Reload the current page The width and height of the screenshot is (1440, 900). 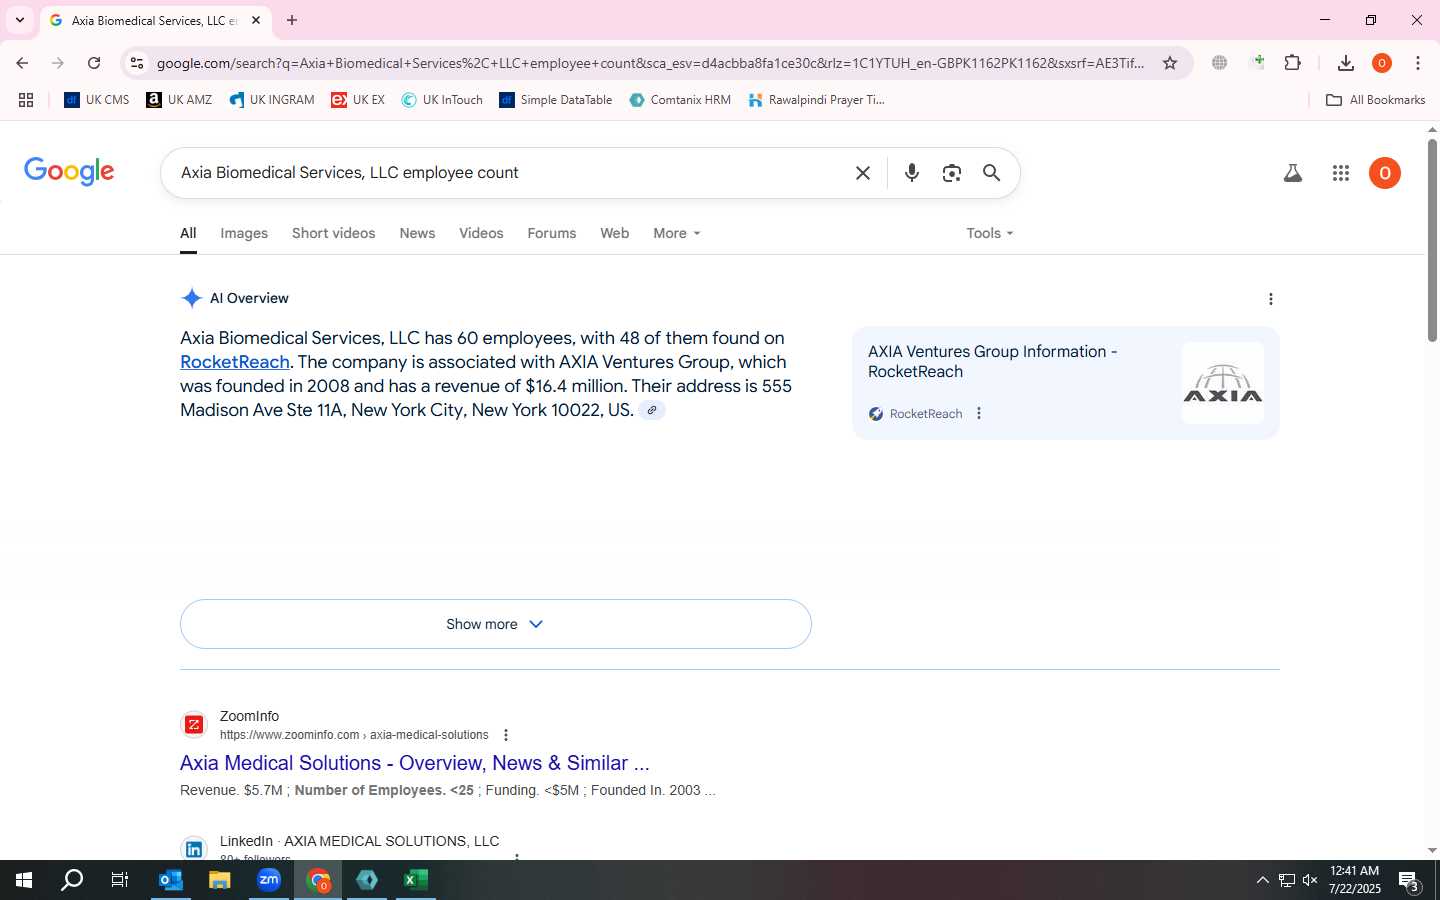94,63
